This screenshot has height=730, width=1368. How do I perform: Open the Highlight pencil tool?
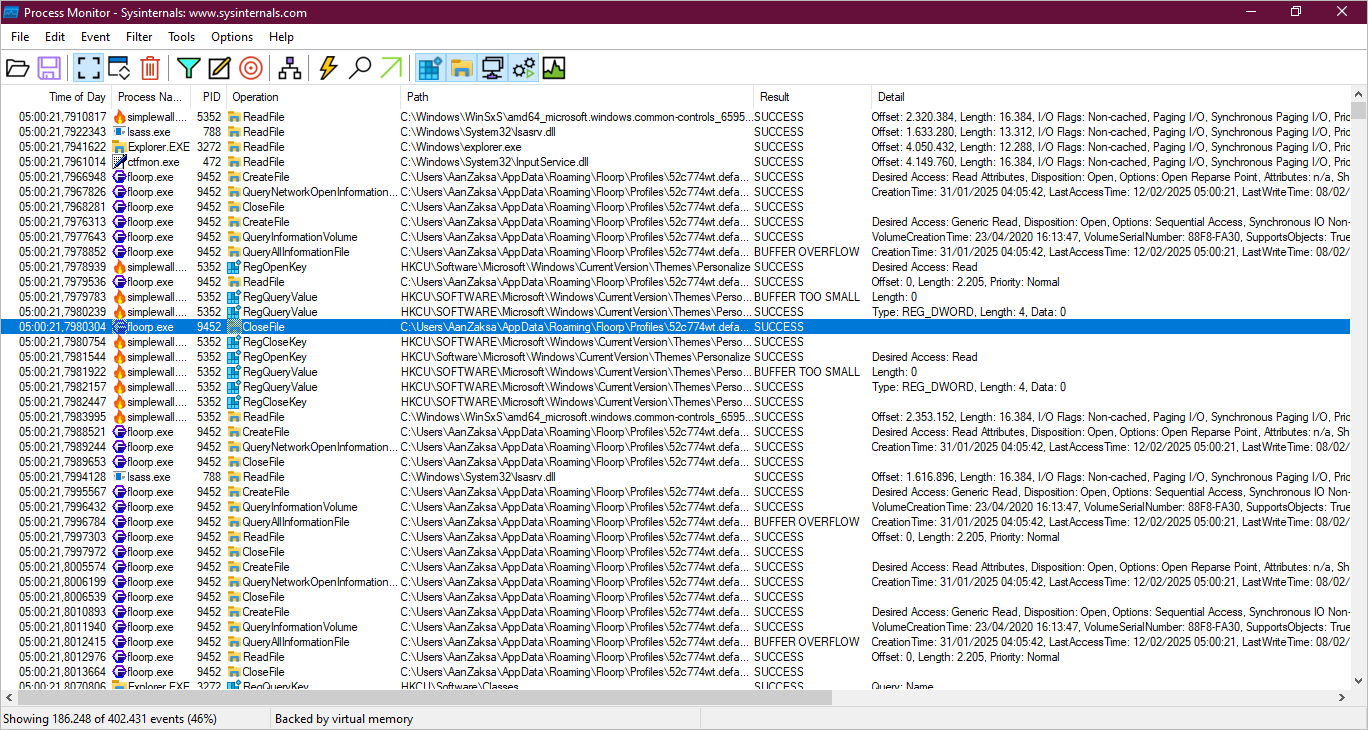click(219, 68)
